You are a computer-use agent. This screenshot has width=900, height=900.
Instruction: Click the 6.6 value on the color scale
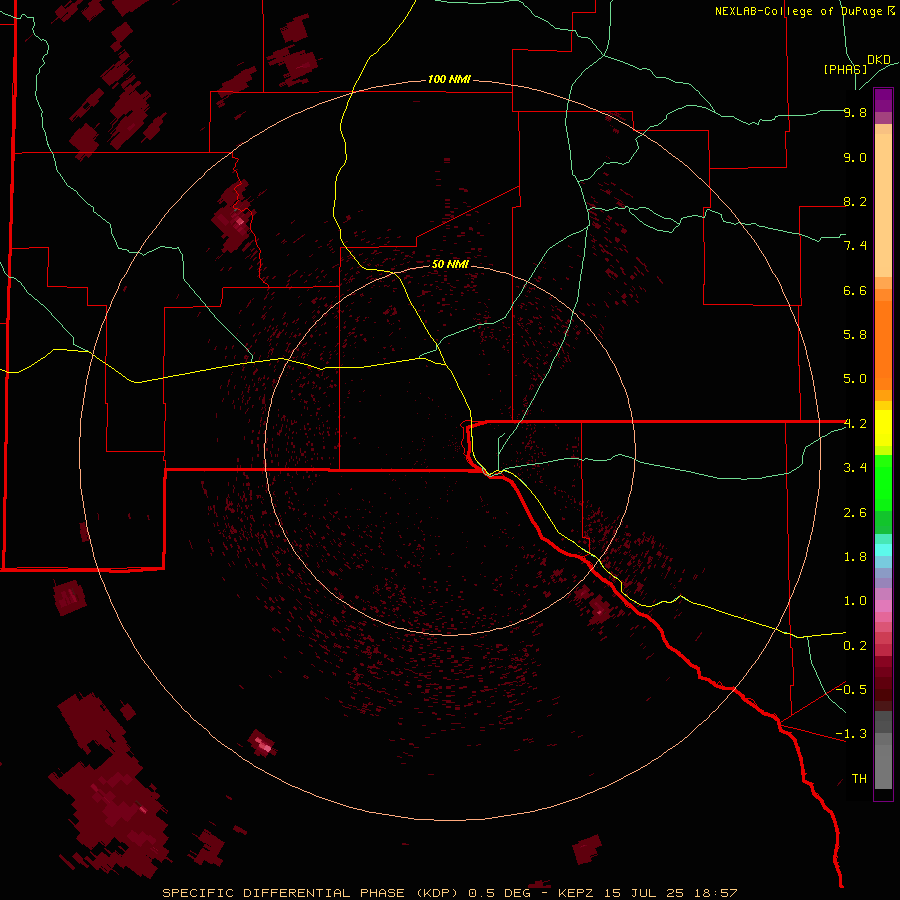coord(855,290)
